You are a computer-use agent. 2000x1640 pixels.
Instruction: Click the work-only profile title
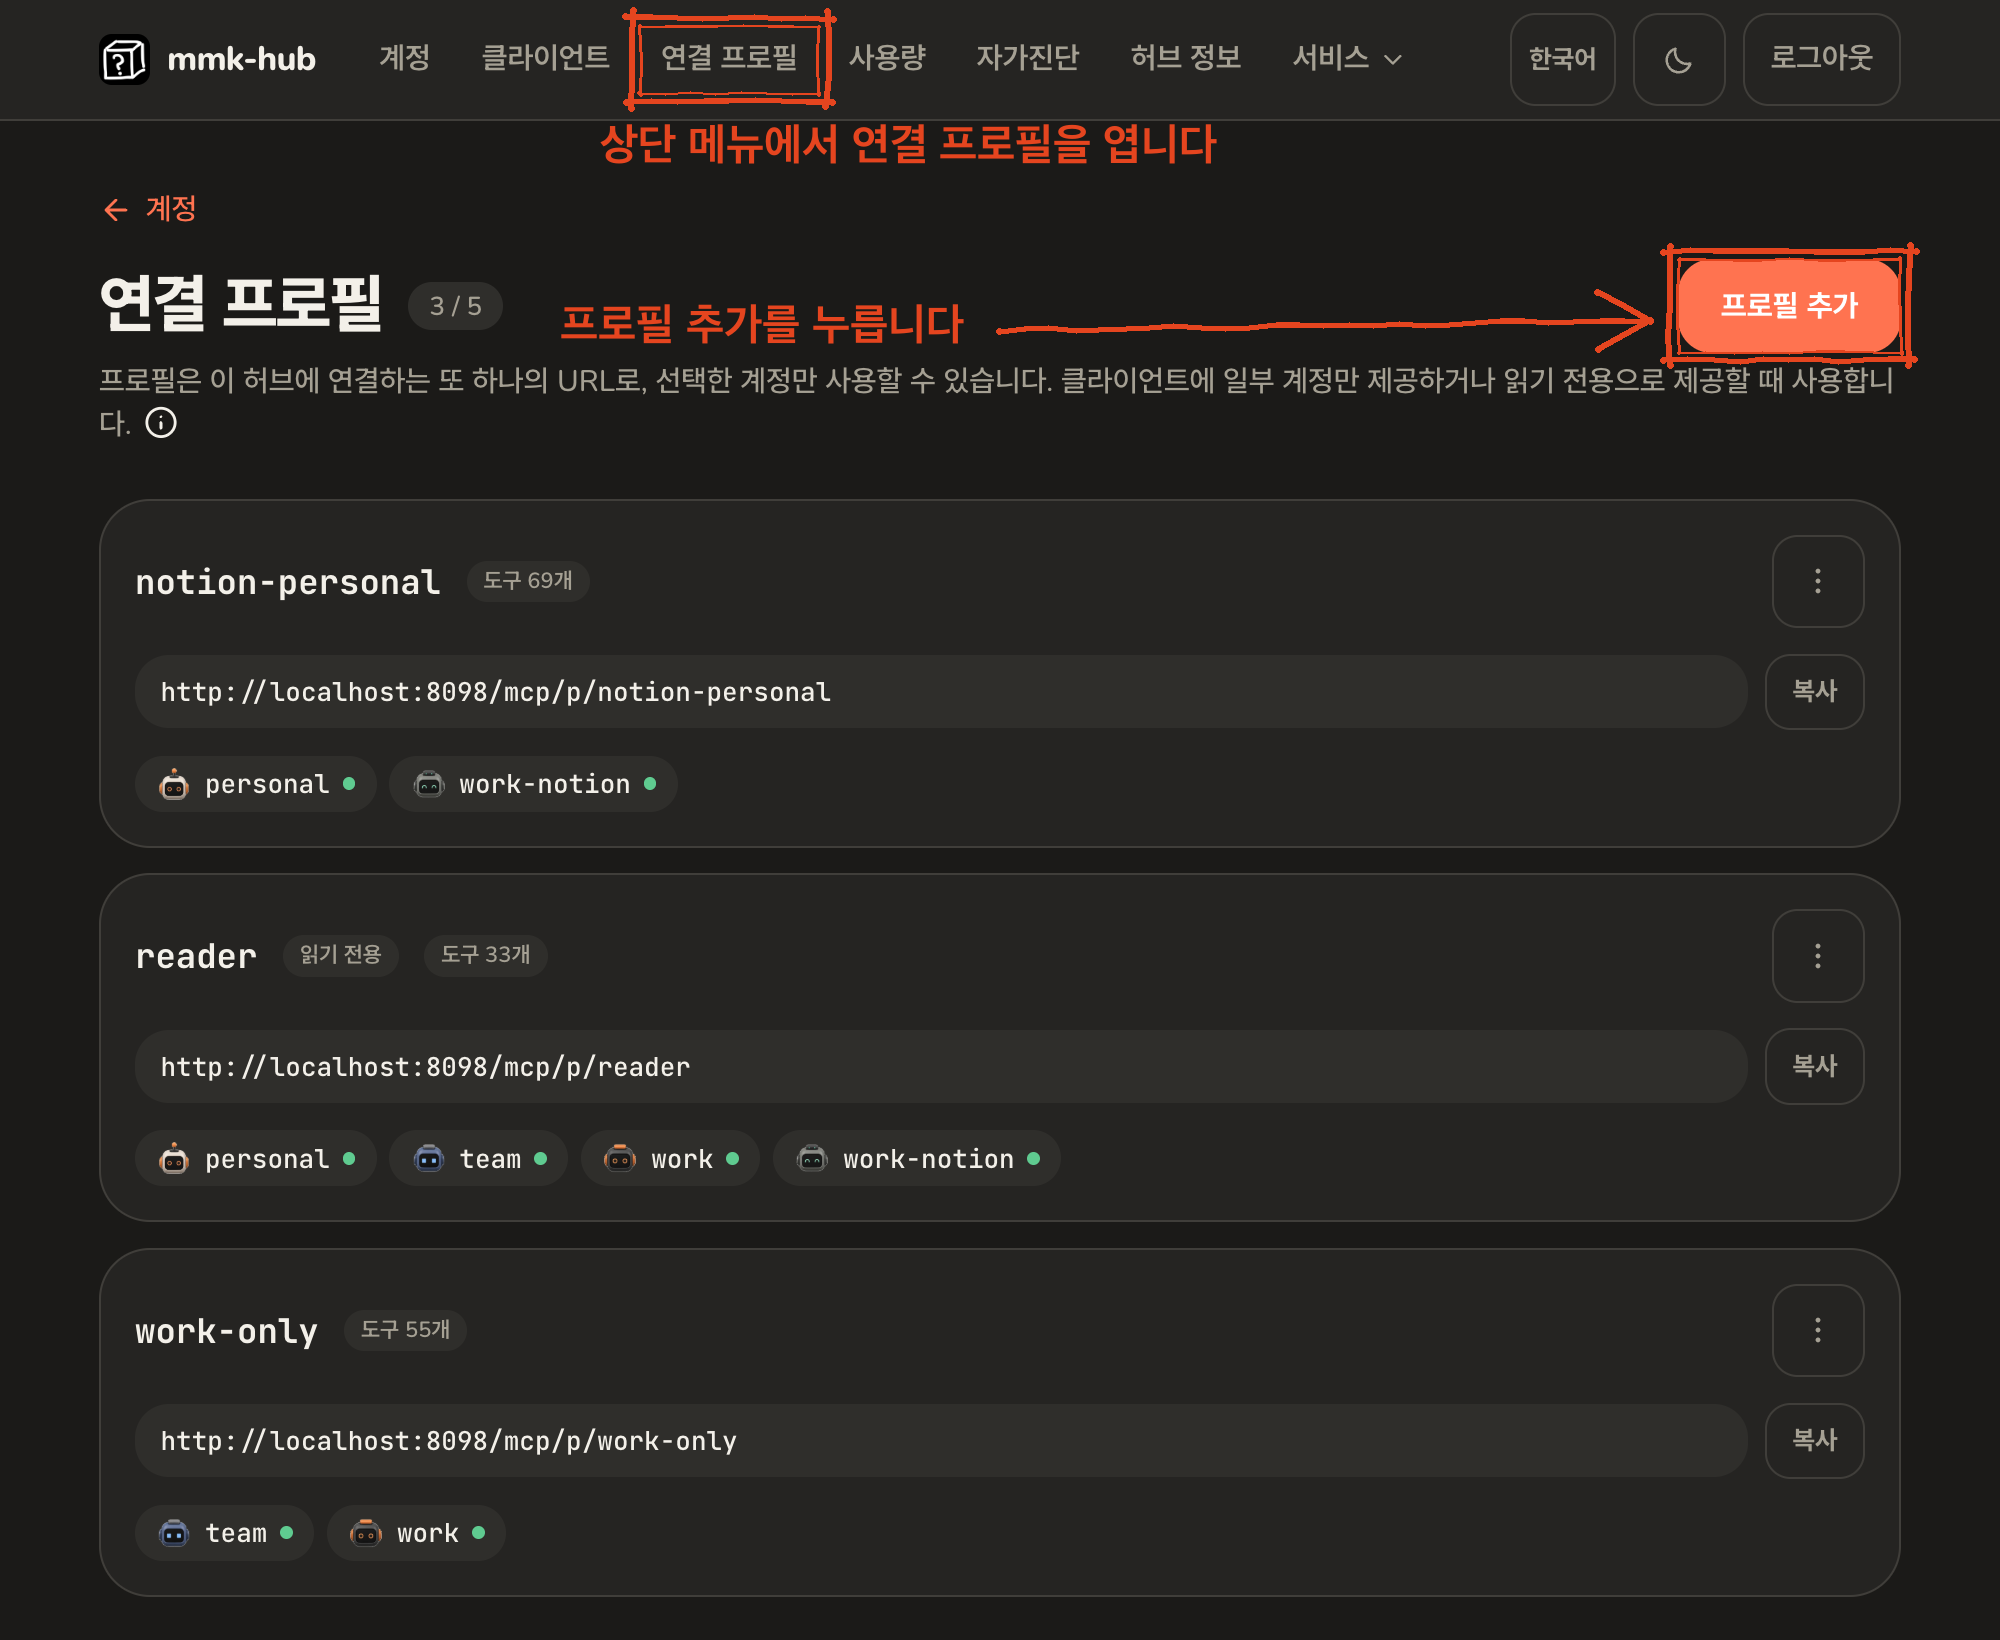click(227, 1332)
